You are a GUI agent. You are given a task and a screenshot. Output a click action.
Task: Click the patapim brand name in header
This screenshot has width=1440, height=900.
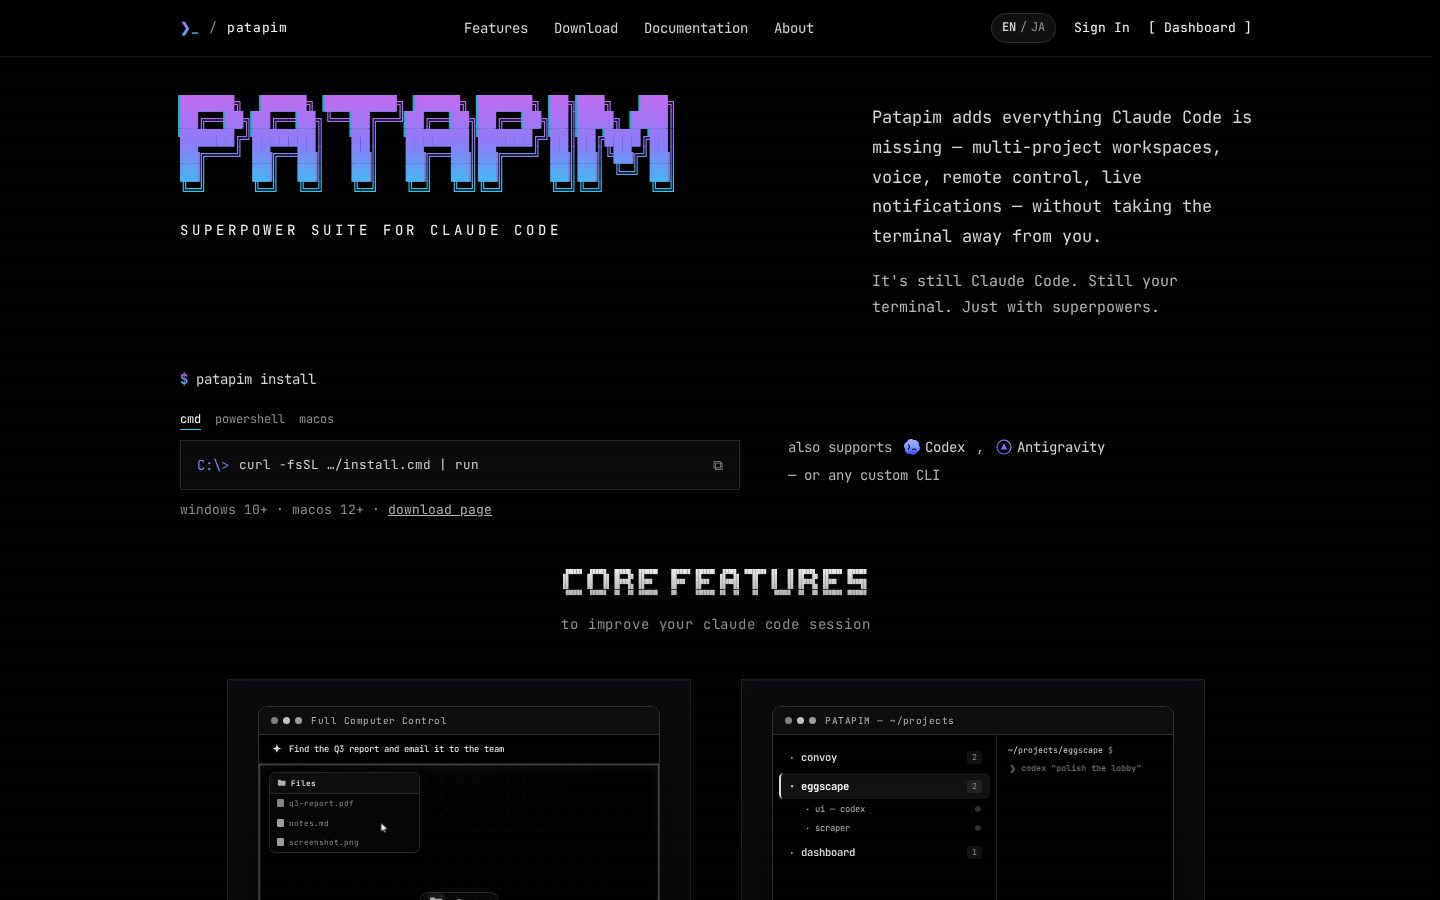point(257,28)
